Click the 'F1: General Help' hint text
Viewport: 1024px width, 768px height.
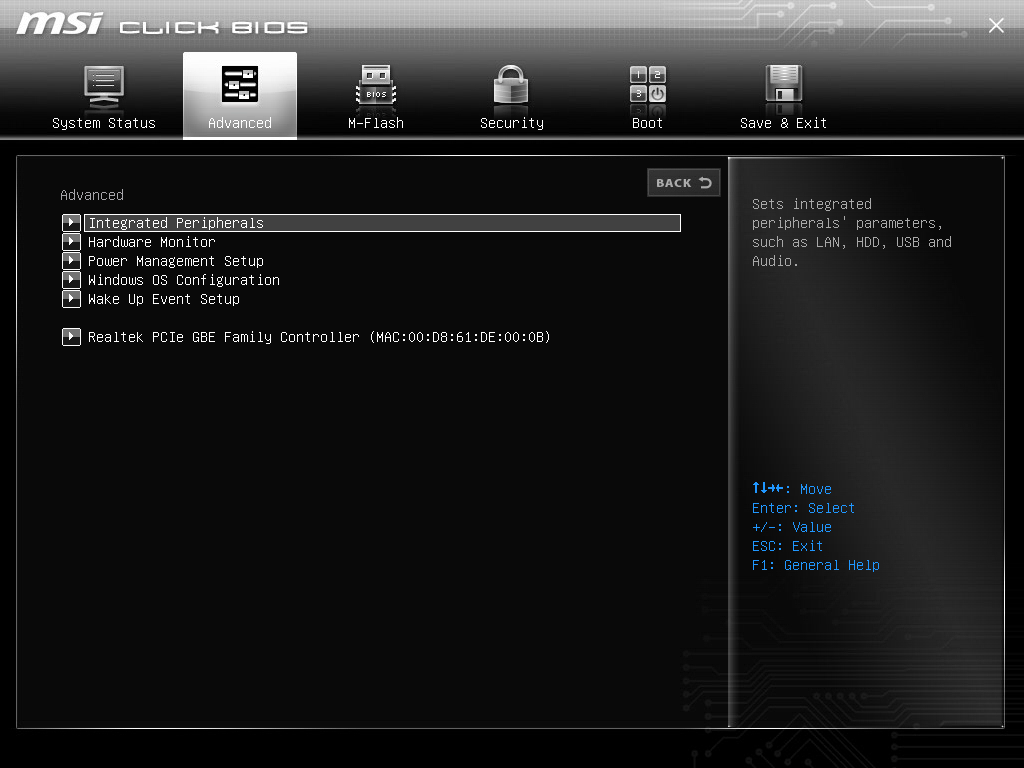pyautogui.click(x=816, y=565)
